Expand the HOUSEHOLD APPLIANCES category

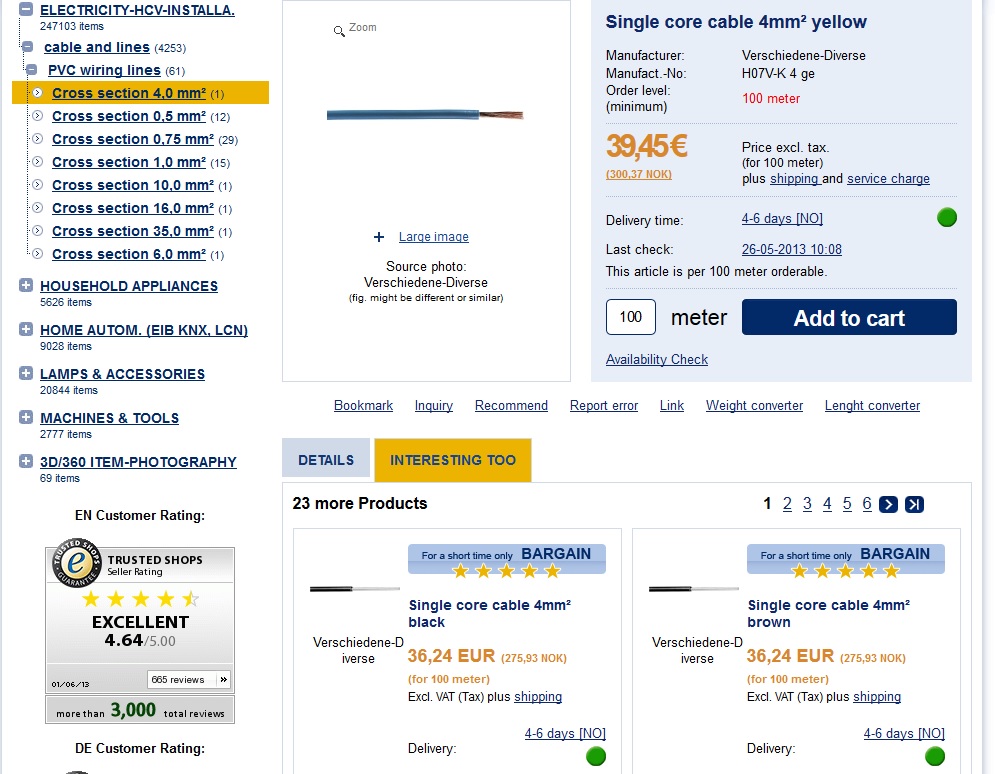point(26,286)
